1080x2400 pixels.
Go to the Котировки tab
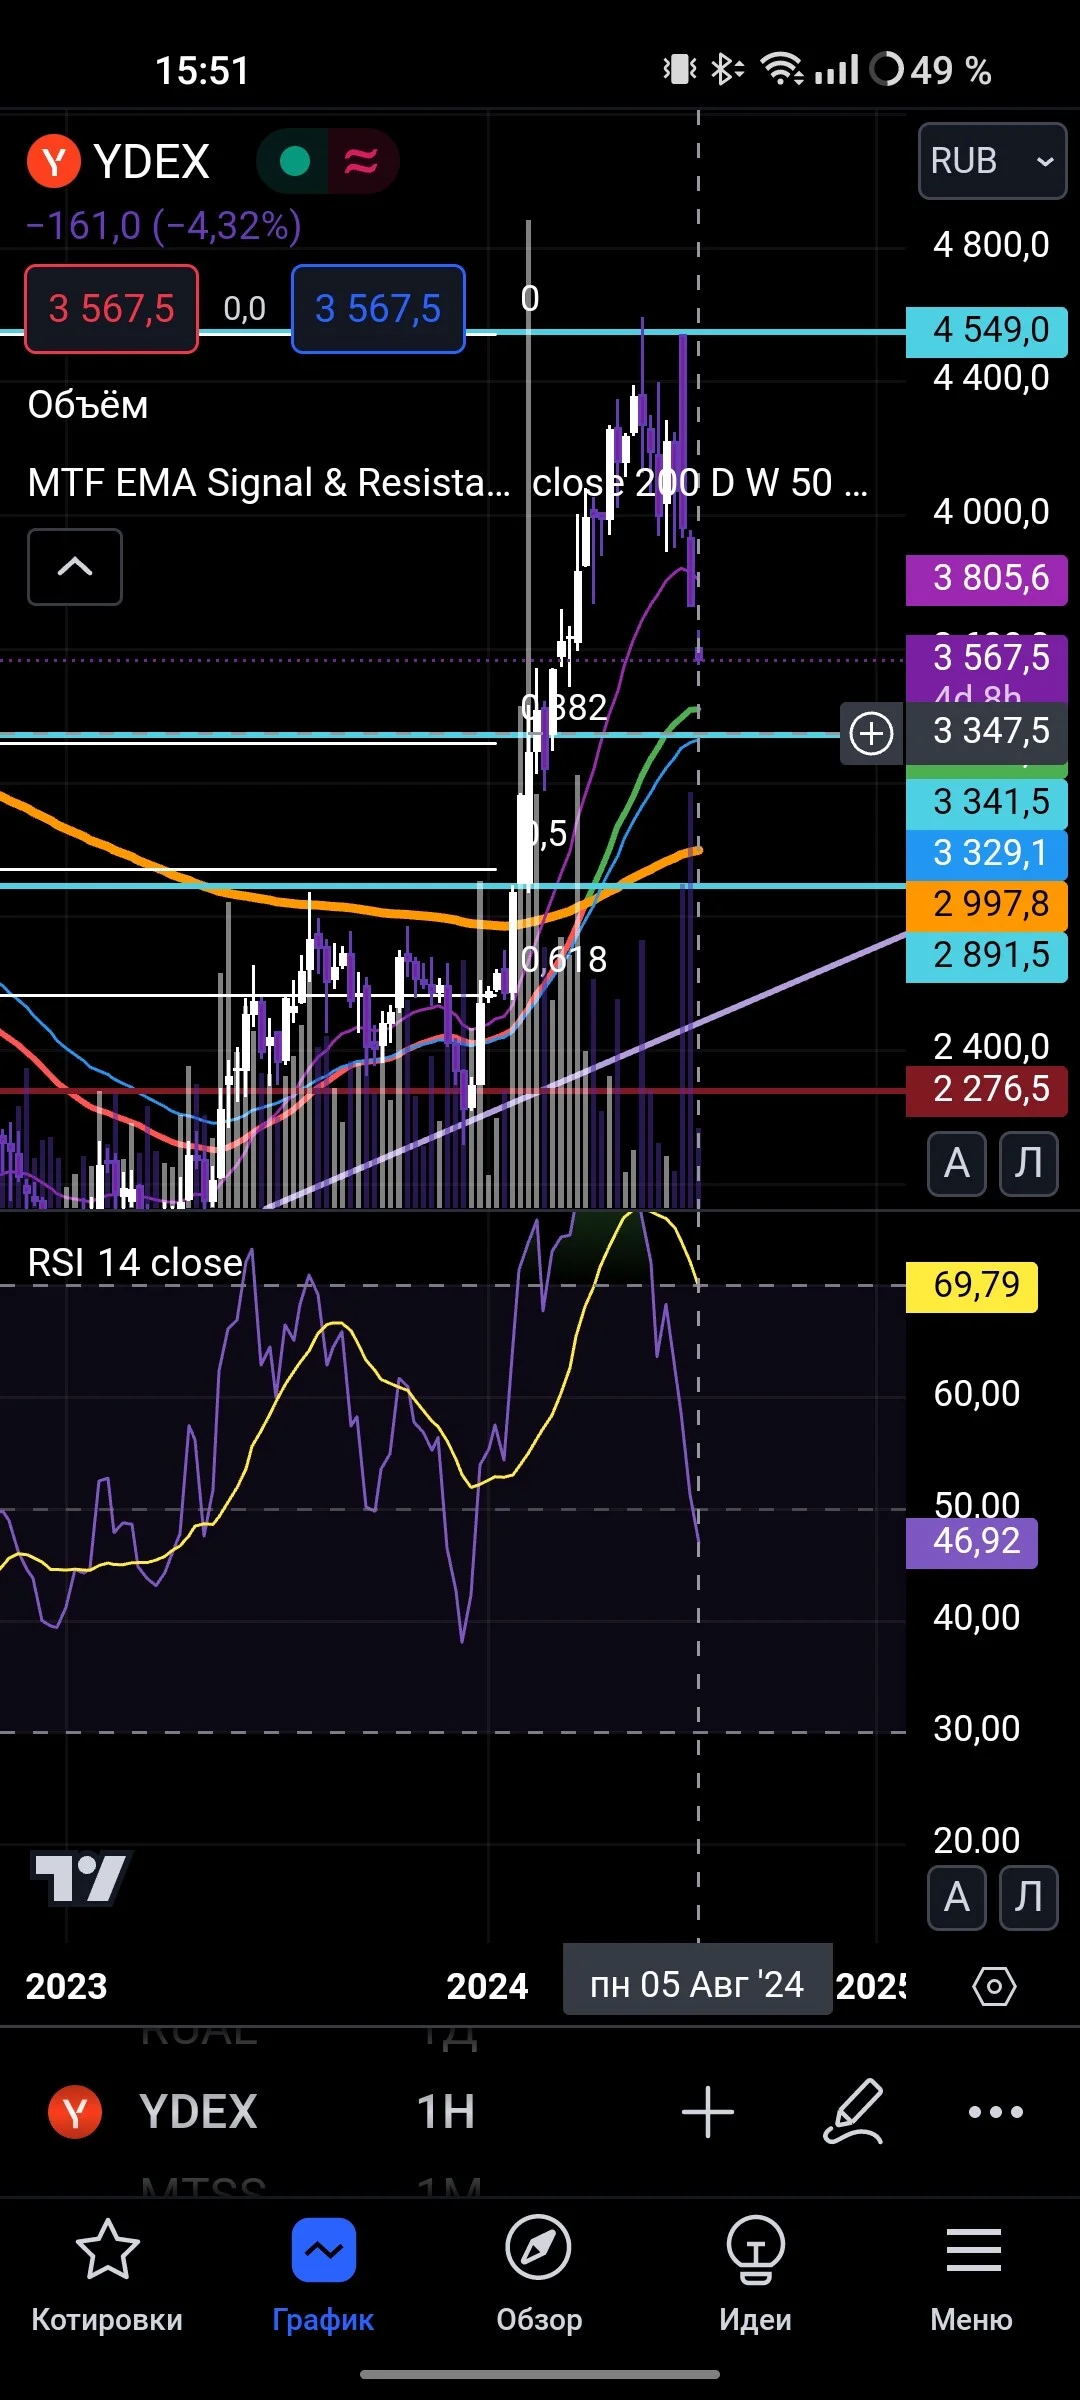107,2277
